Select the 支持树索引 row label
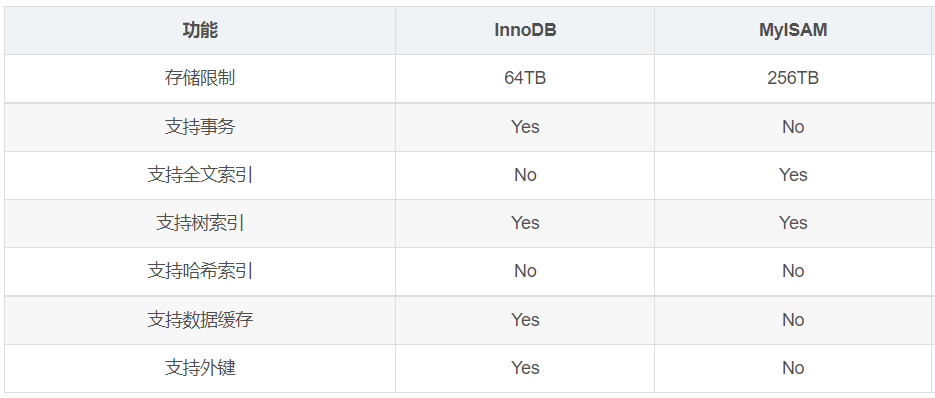The image size is (935, 398). tap(200, 223)
